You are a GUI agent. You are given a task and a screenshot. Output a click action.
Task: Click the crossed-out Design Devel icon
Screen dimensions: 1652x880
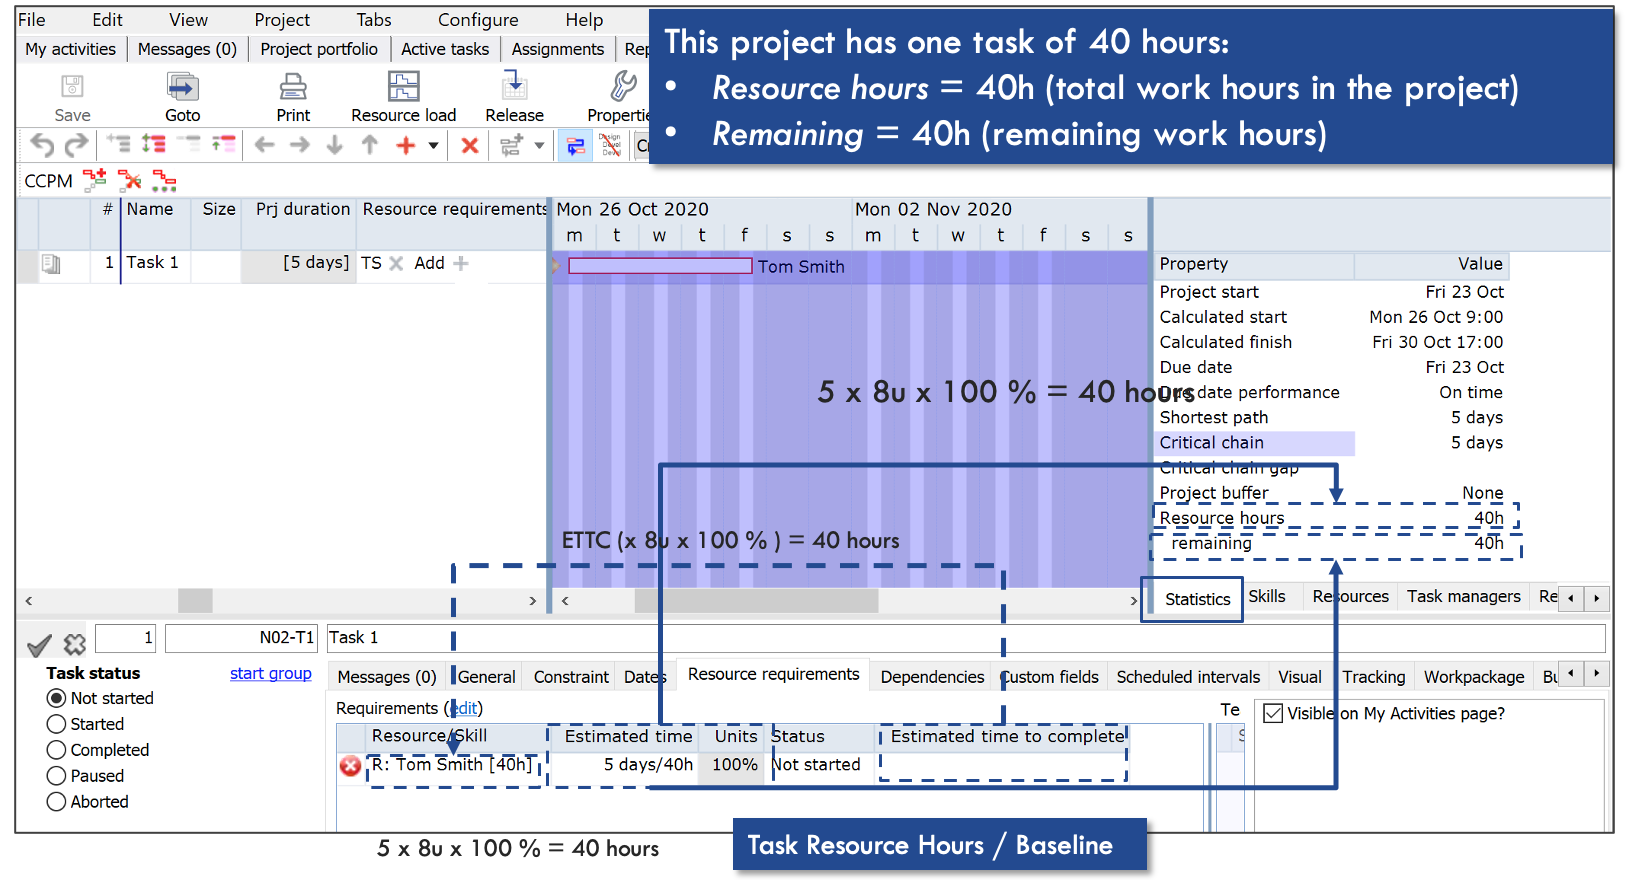click(x=610, y=145)
